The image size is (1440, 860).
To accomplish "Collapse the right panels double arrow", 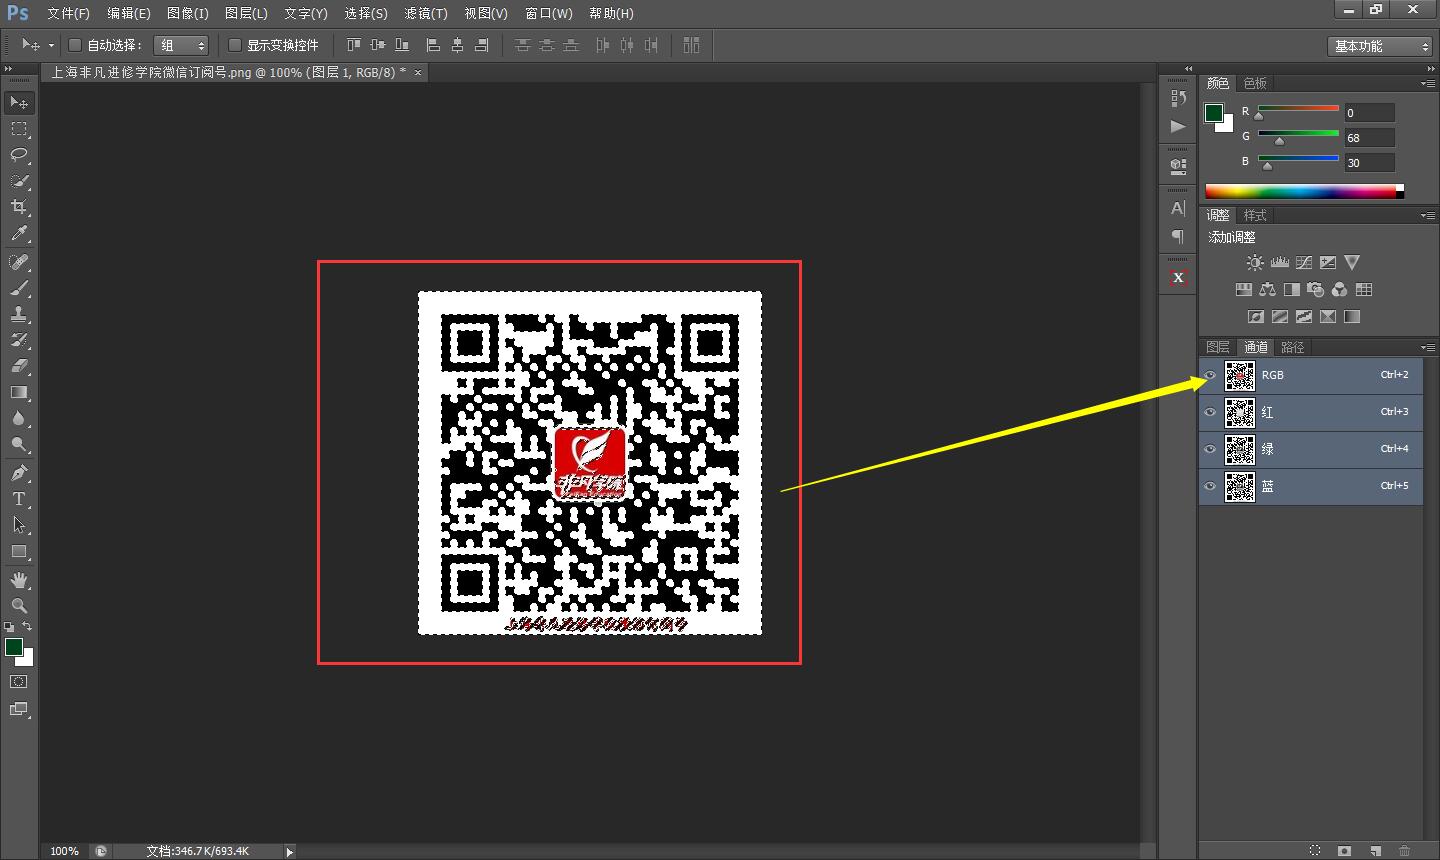I will pos(1430,68).
